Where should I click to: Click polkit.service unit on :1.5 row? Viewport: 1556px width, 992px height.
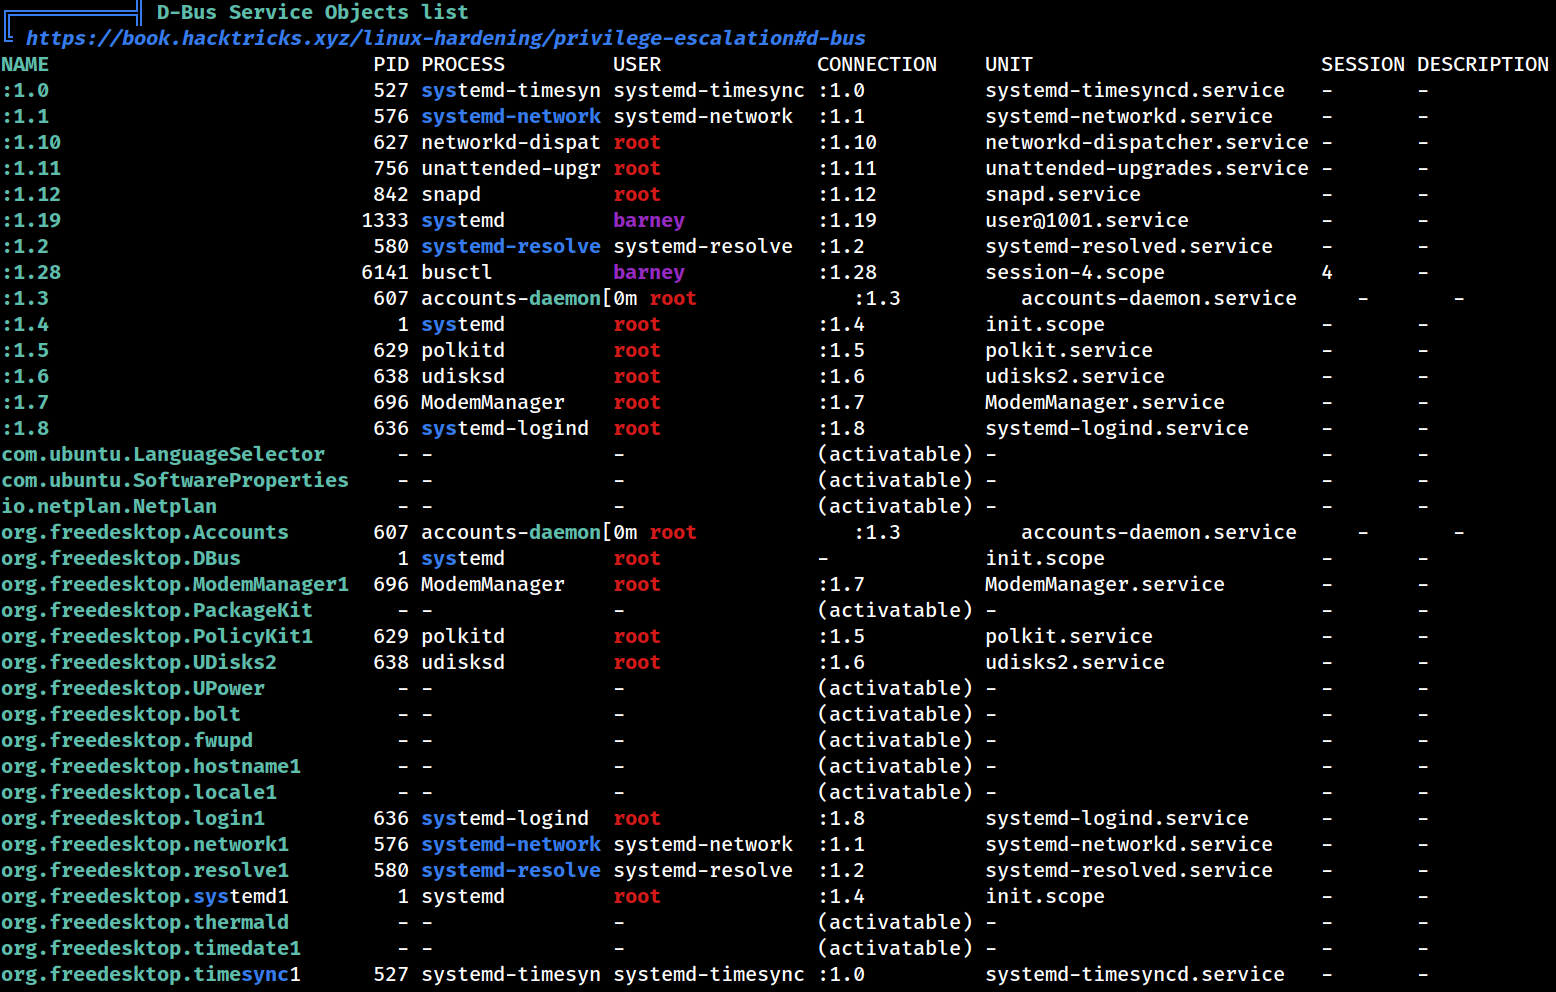click(1069, 350)
